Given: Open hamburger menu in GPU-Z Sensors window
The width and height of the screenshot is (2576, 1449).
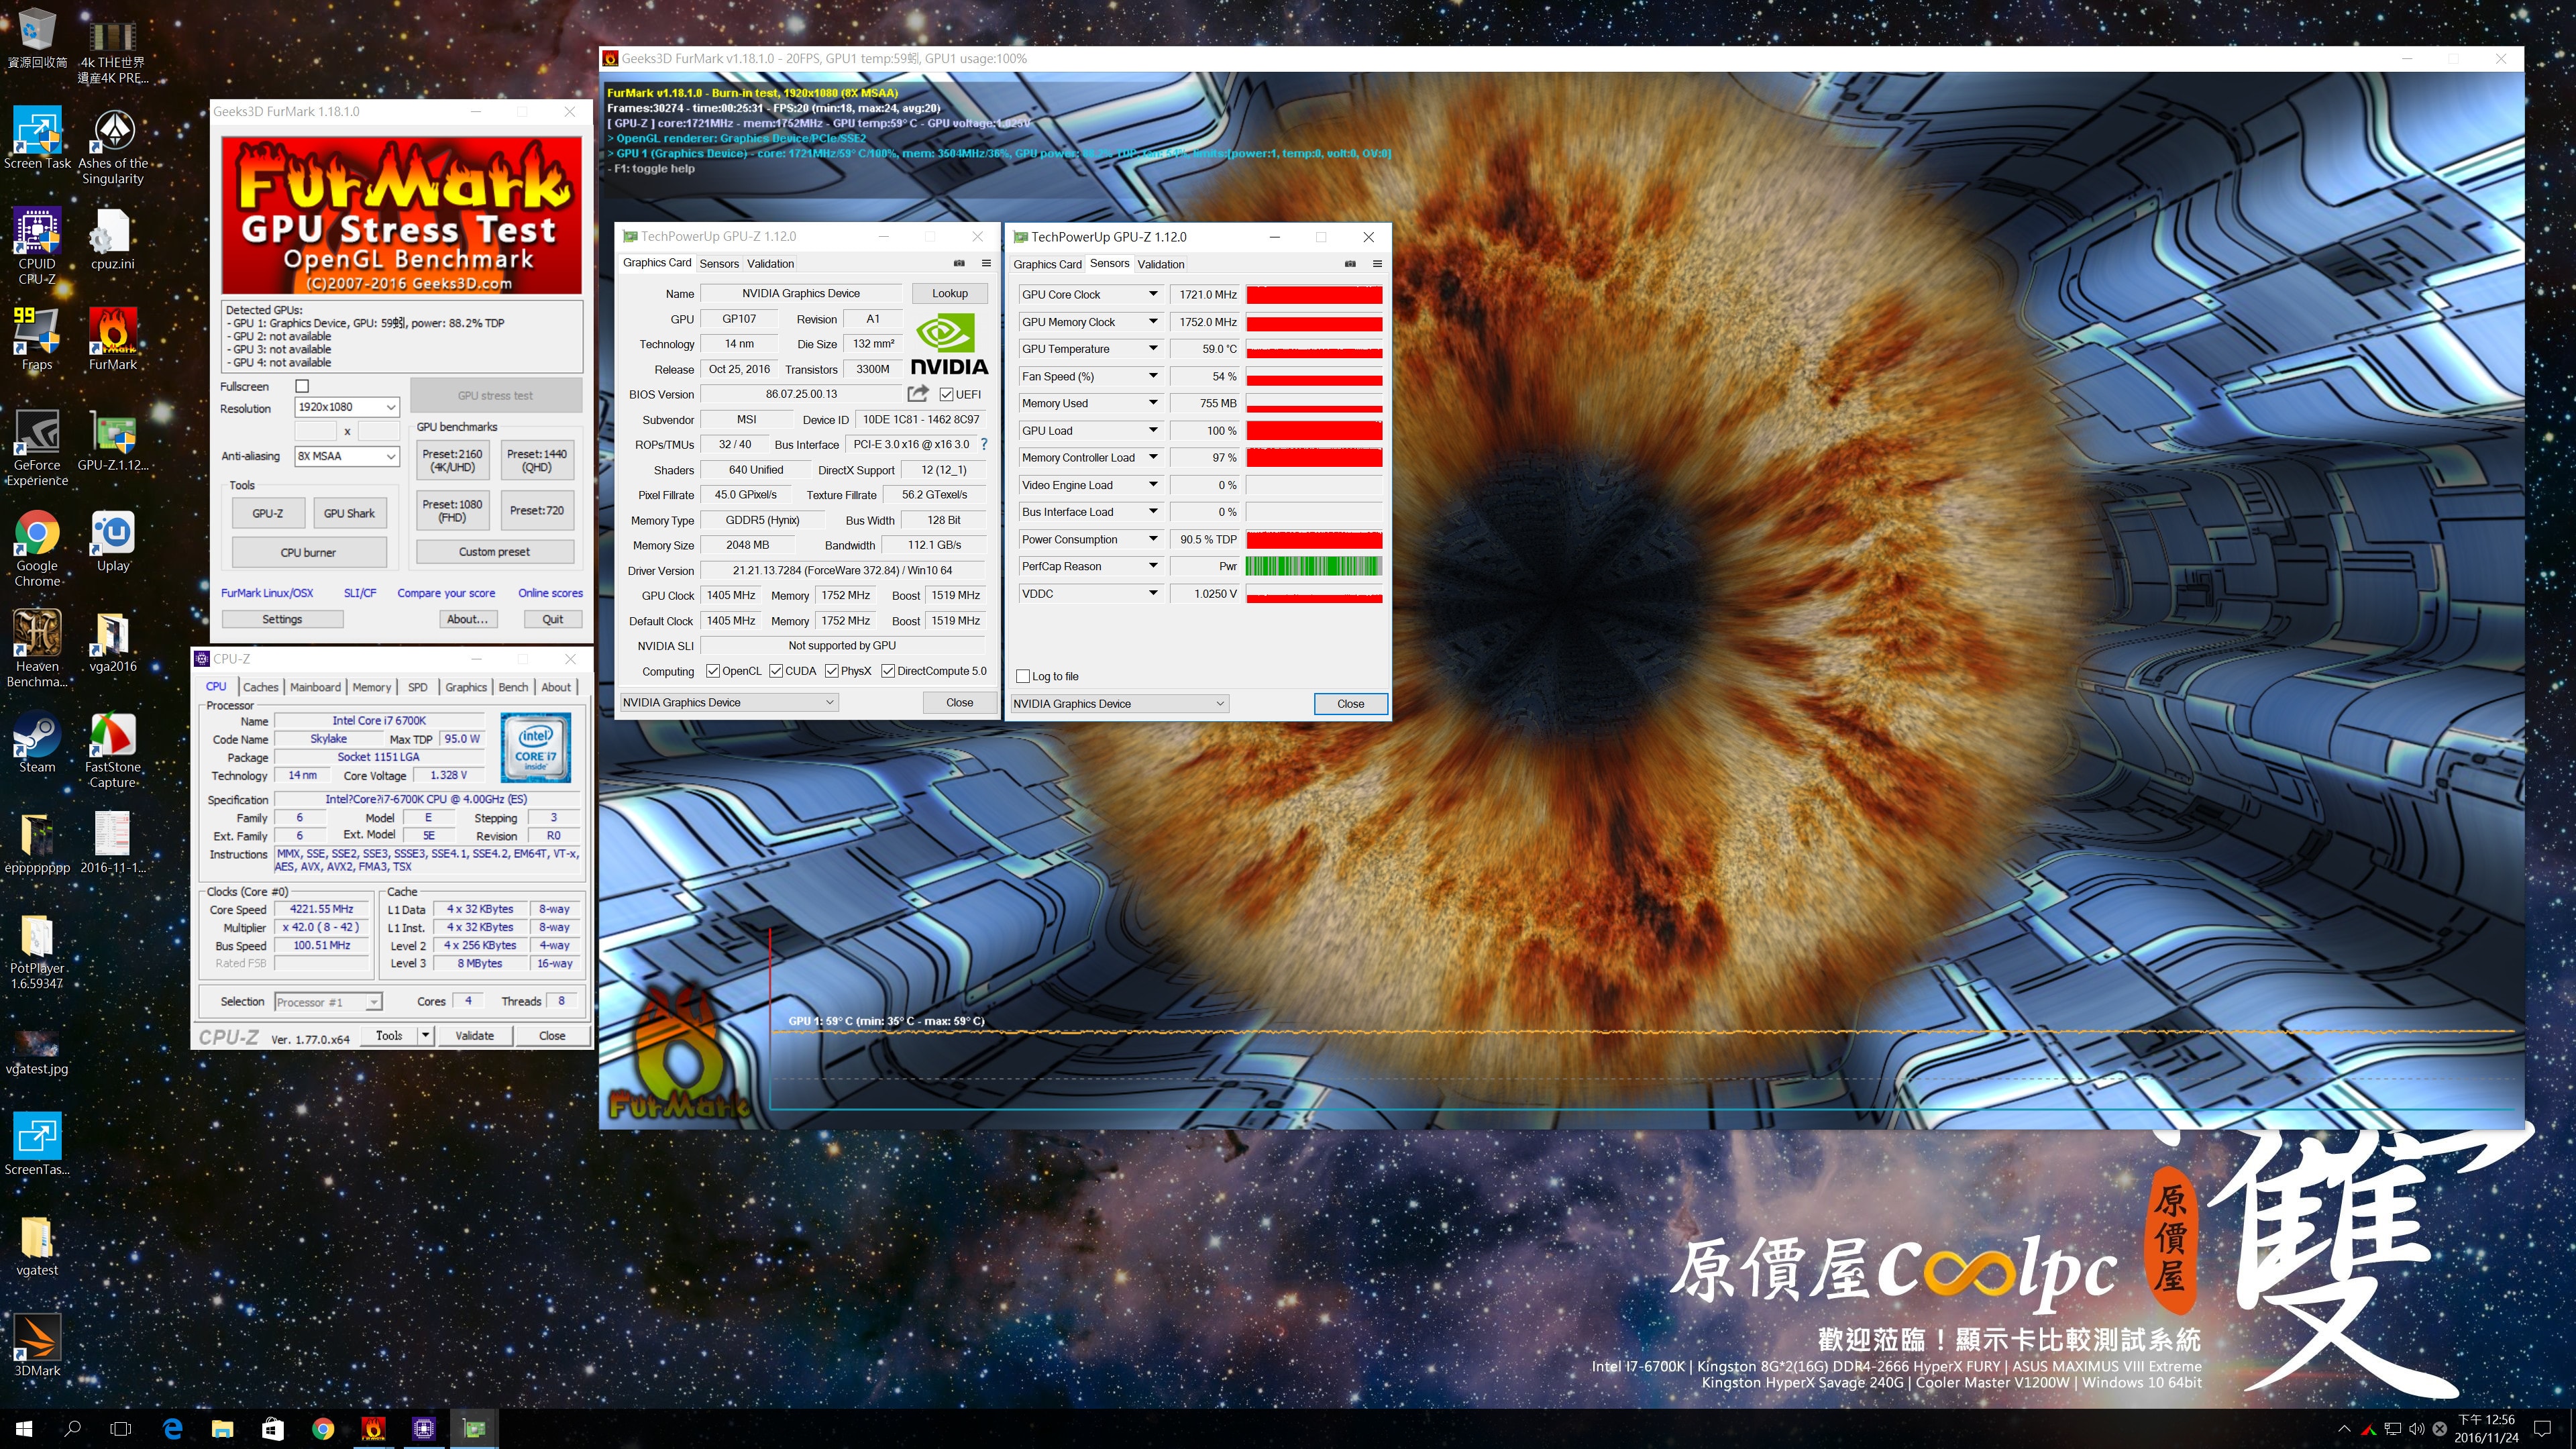Looking at the screenshot, I should (1377, 264).
